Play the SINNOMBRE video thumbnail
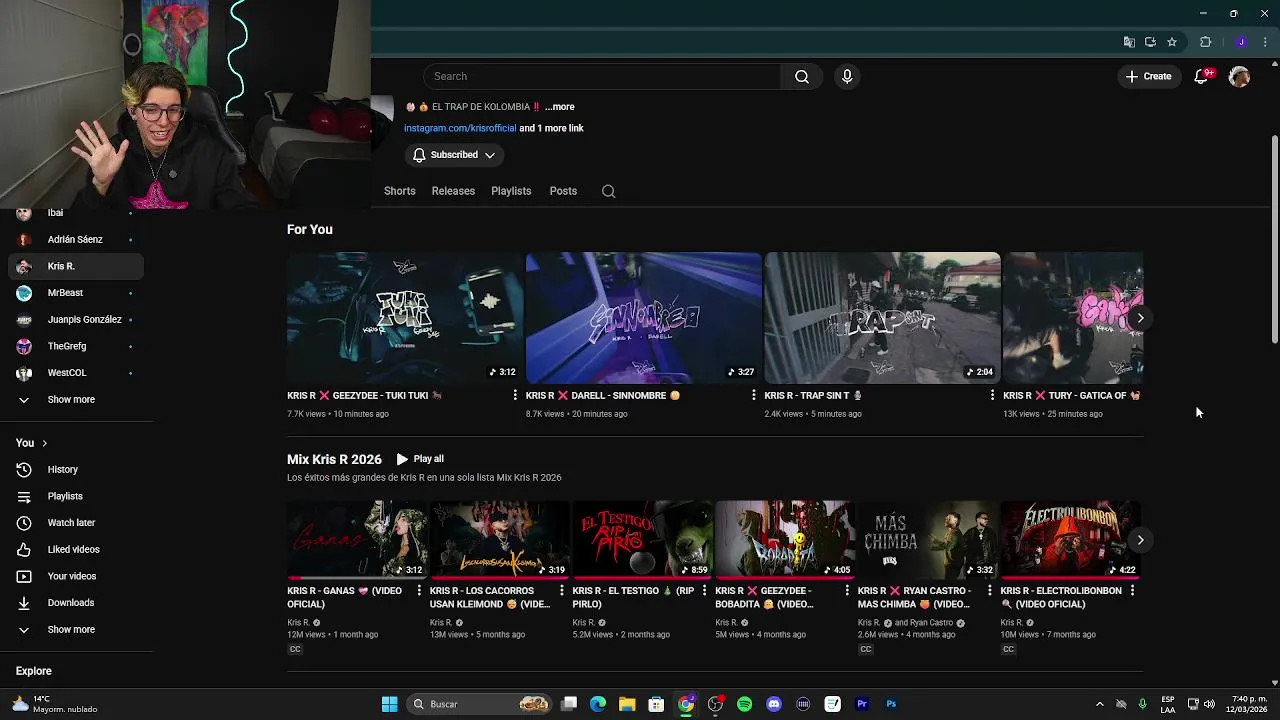 point(644,318)
